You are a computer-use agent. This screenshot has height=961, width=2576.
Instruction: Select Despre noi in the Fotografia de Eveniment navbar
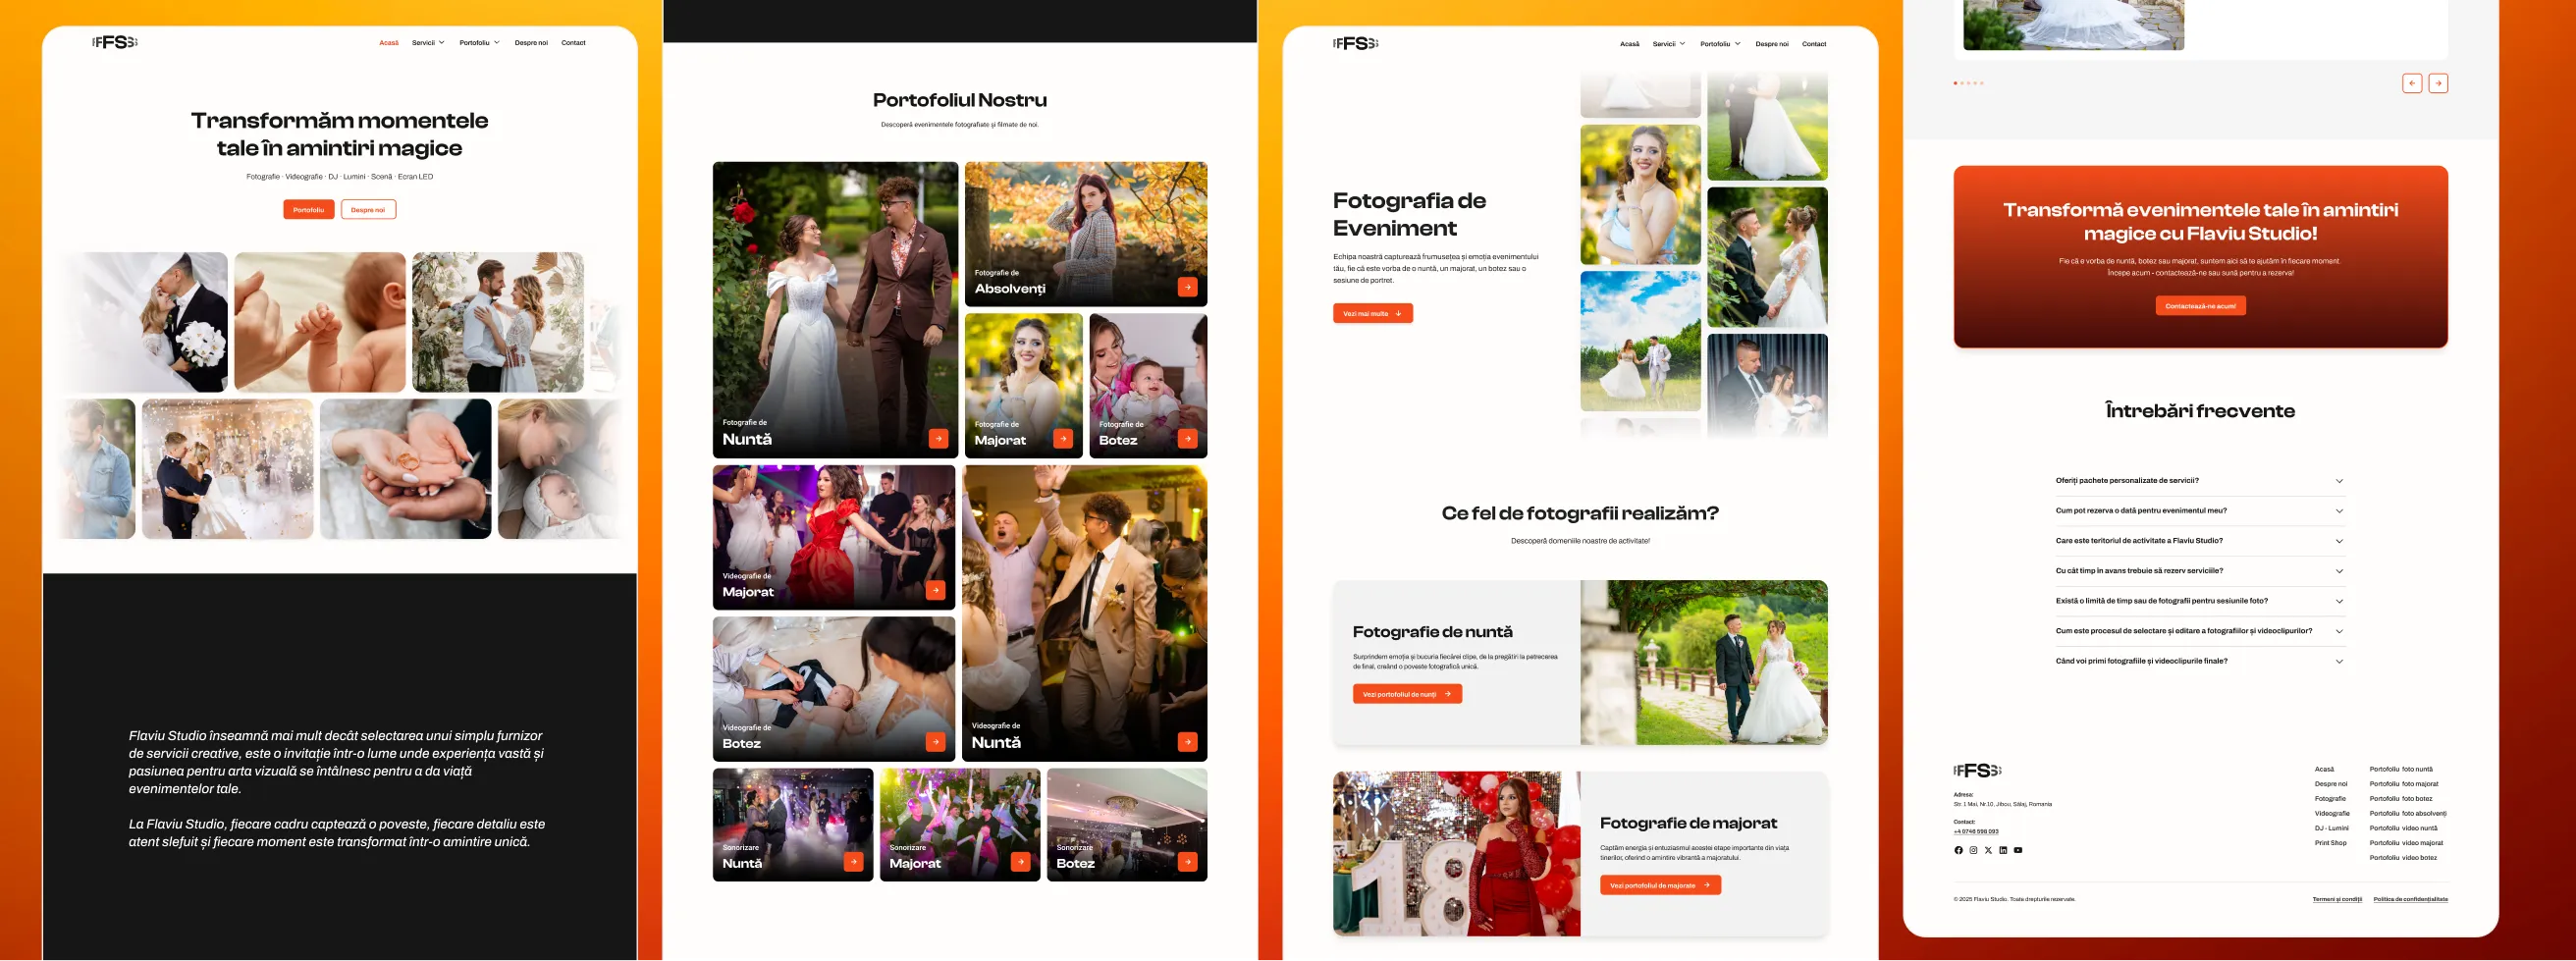coord(1772,44)
